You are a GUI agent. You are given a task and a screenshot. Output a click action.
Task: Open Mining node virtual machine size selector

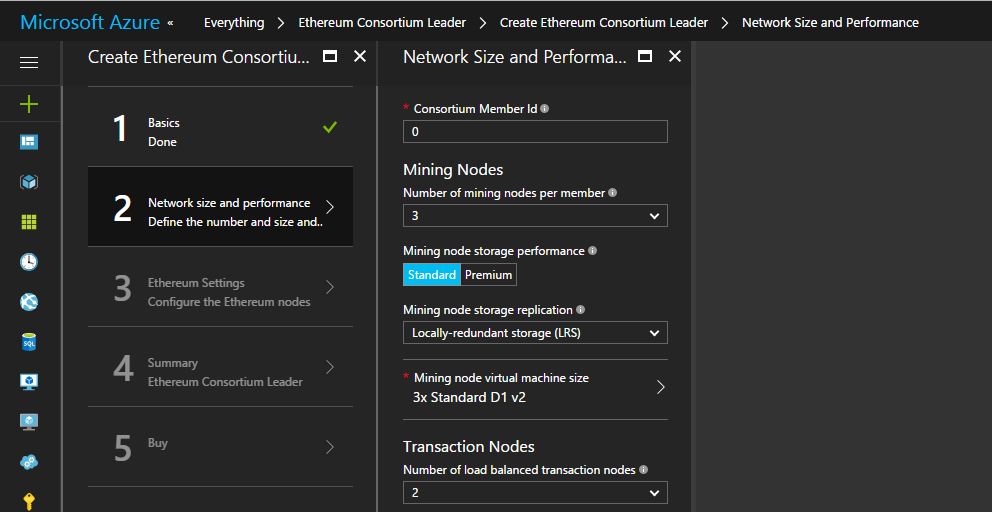click(x=535, y=388)
